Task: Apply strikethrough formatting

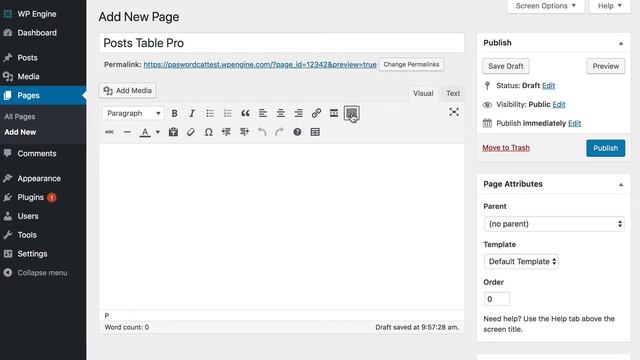Action: tap(109, 132)
